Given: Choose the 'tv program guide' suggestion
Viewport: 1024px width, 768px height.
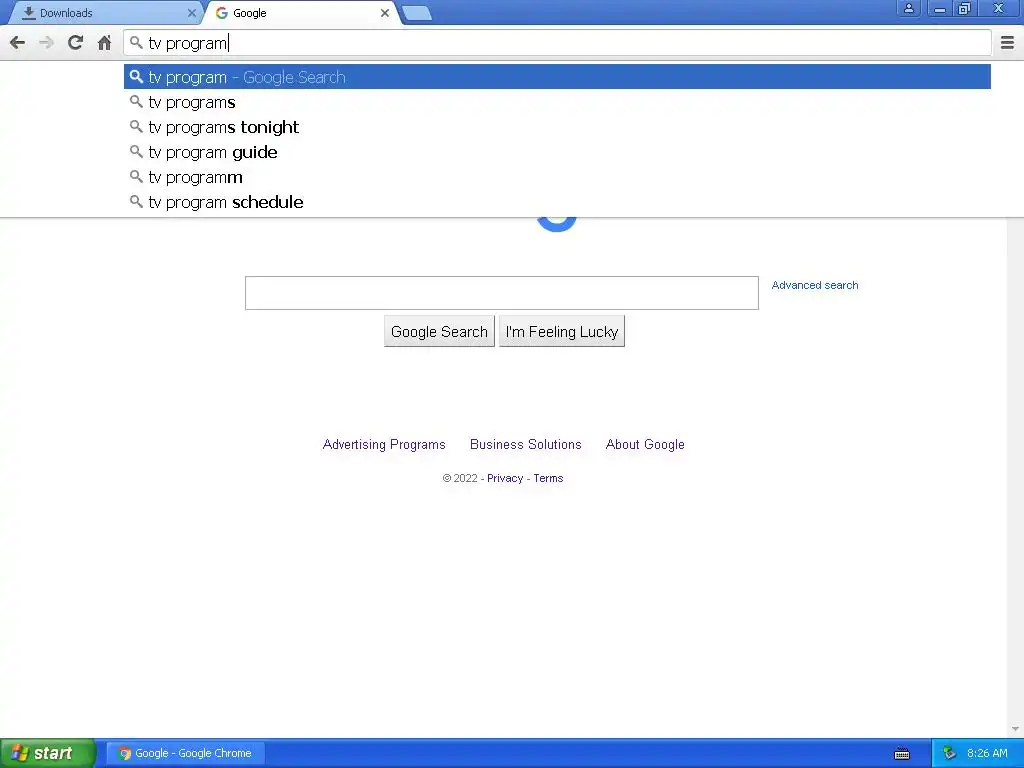Looking at the screenshot, I should (557, 152).
